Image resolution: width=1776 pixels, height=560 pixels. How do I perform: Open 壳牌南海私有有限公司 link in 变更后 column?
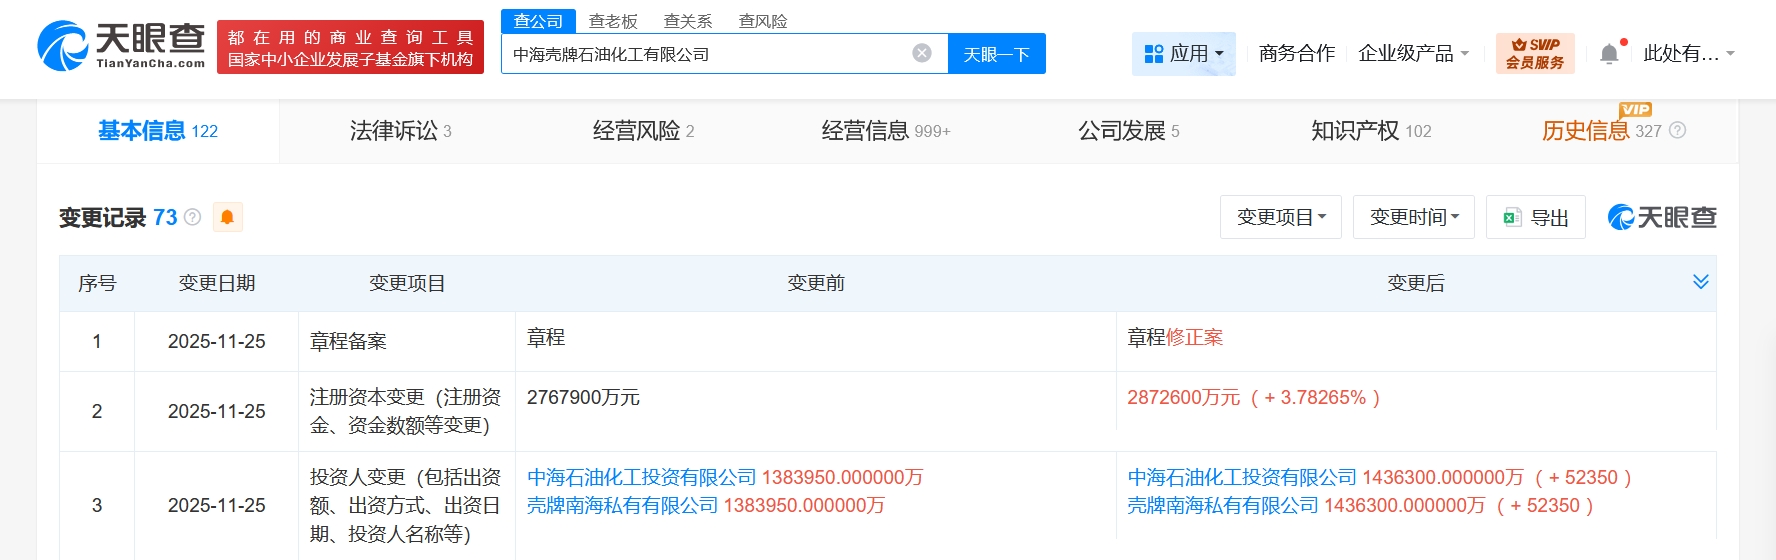click(1222, 506)
